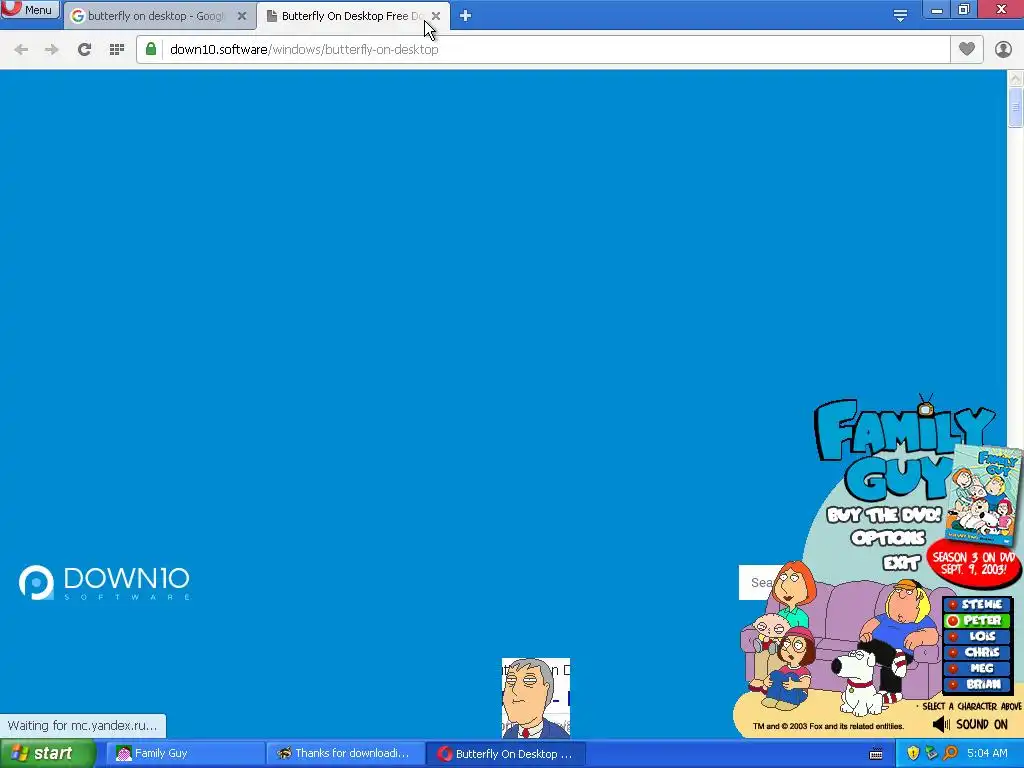1024x768 pixels.
Task: Select the Peter character option
Action: [977, 620]
